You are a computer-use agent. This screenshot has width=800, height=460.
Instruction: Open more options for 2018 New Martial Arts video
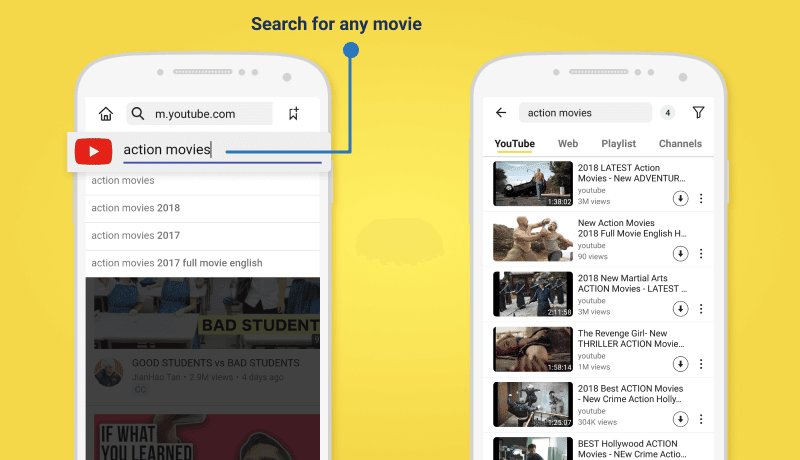point(701,309)
